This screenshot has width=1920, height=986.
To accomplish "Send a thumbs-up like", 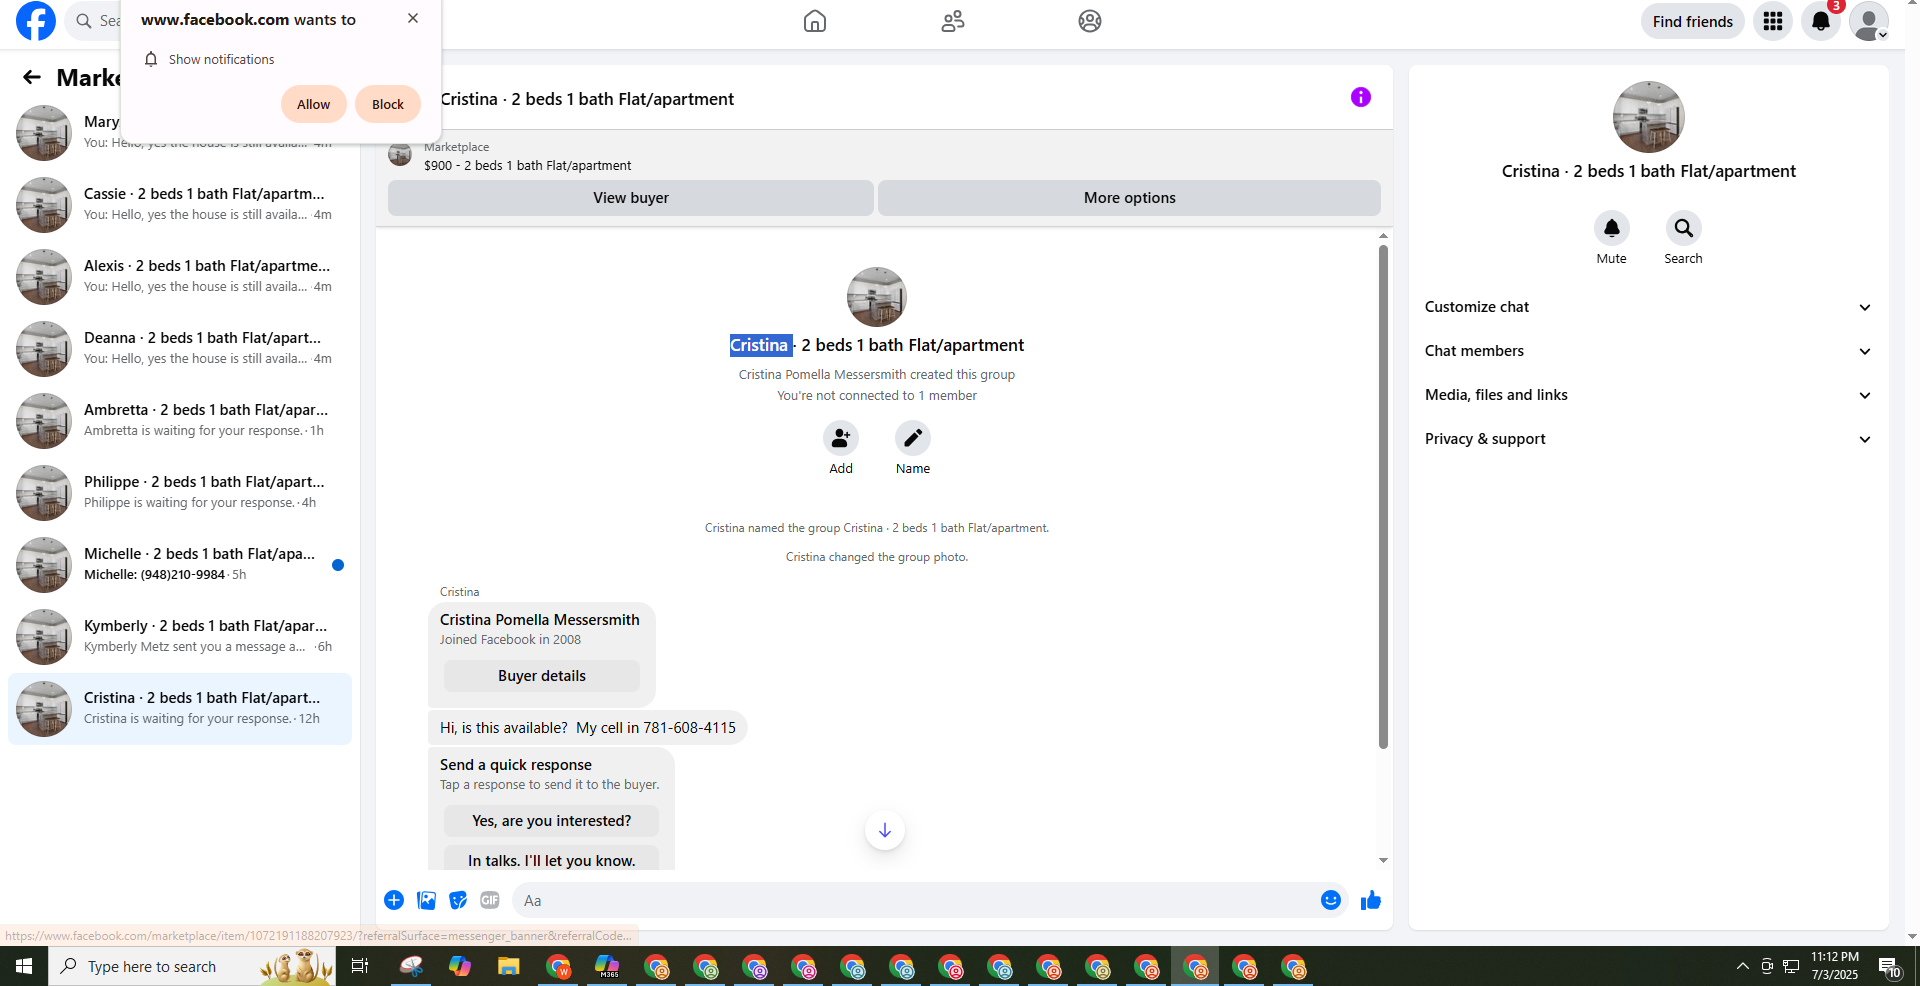I will (1371, 900).
